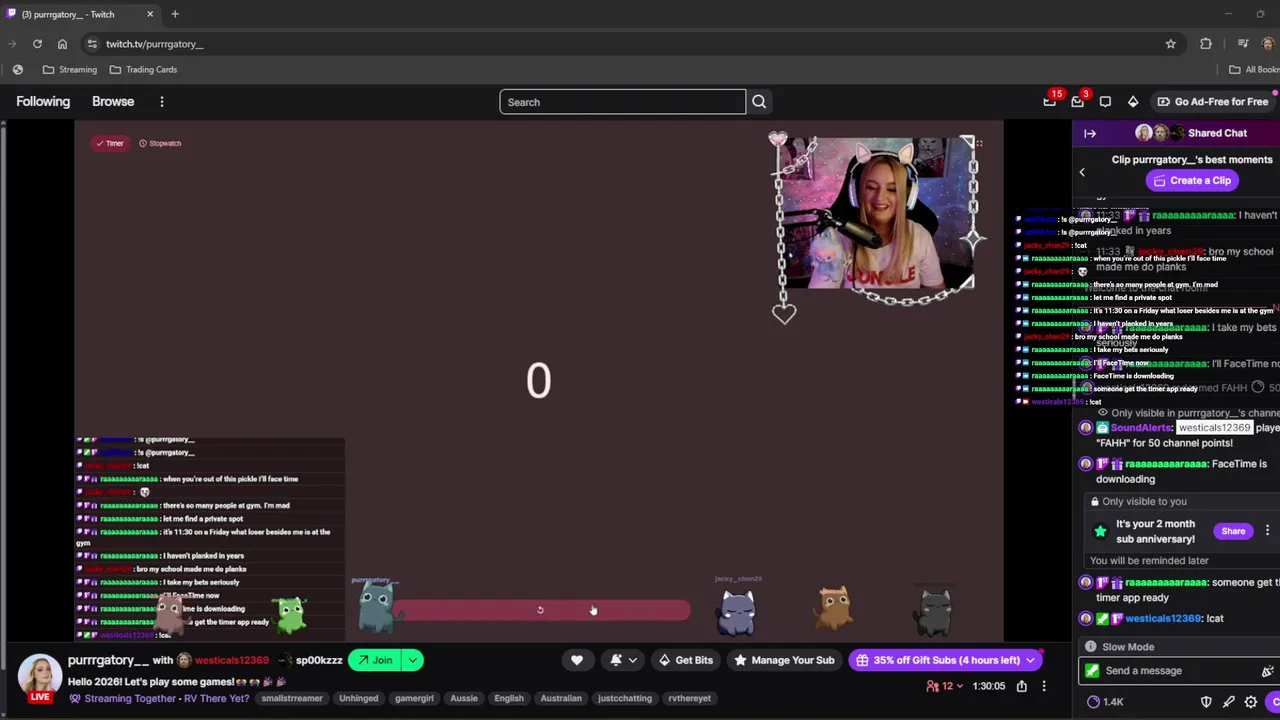This screenshot has height=720, width=1280.
Task: Click the browser address bar URL
Action: click(154, 44)
